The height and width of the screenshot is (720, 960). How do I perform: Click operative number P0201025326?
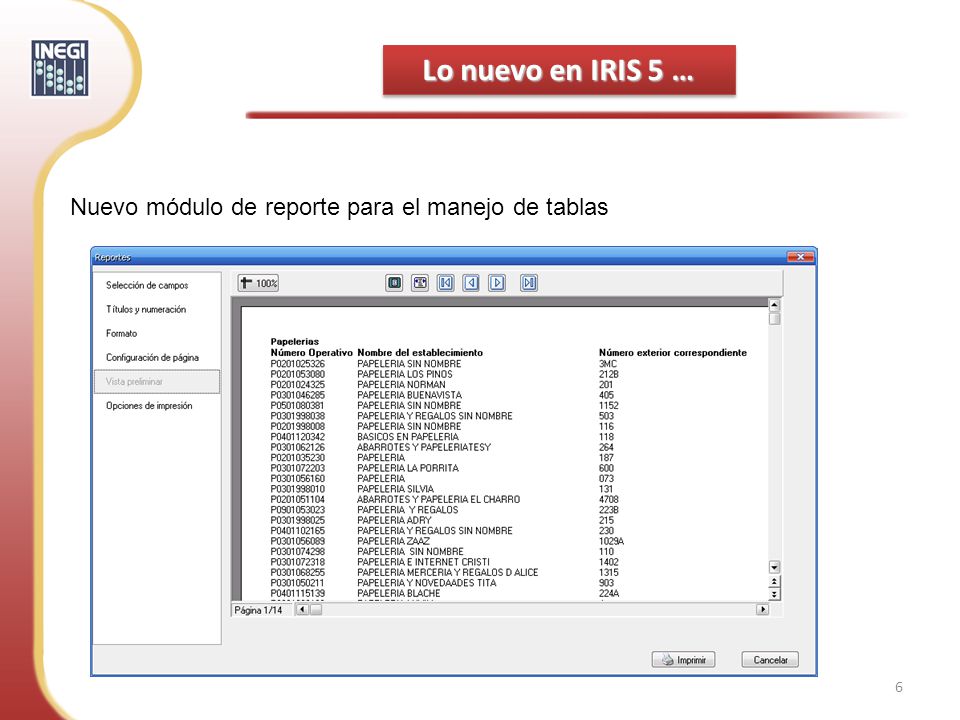298,364
